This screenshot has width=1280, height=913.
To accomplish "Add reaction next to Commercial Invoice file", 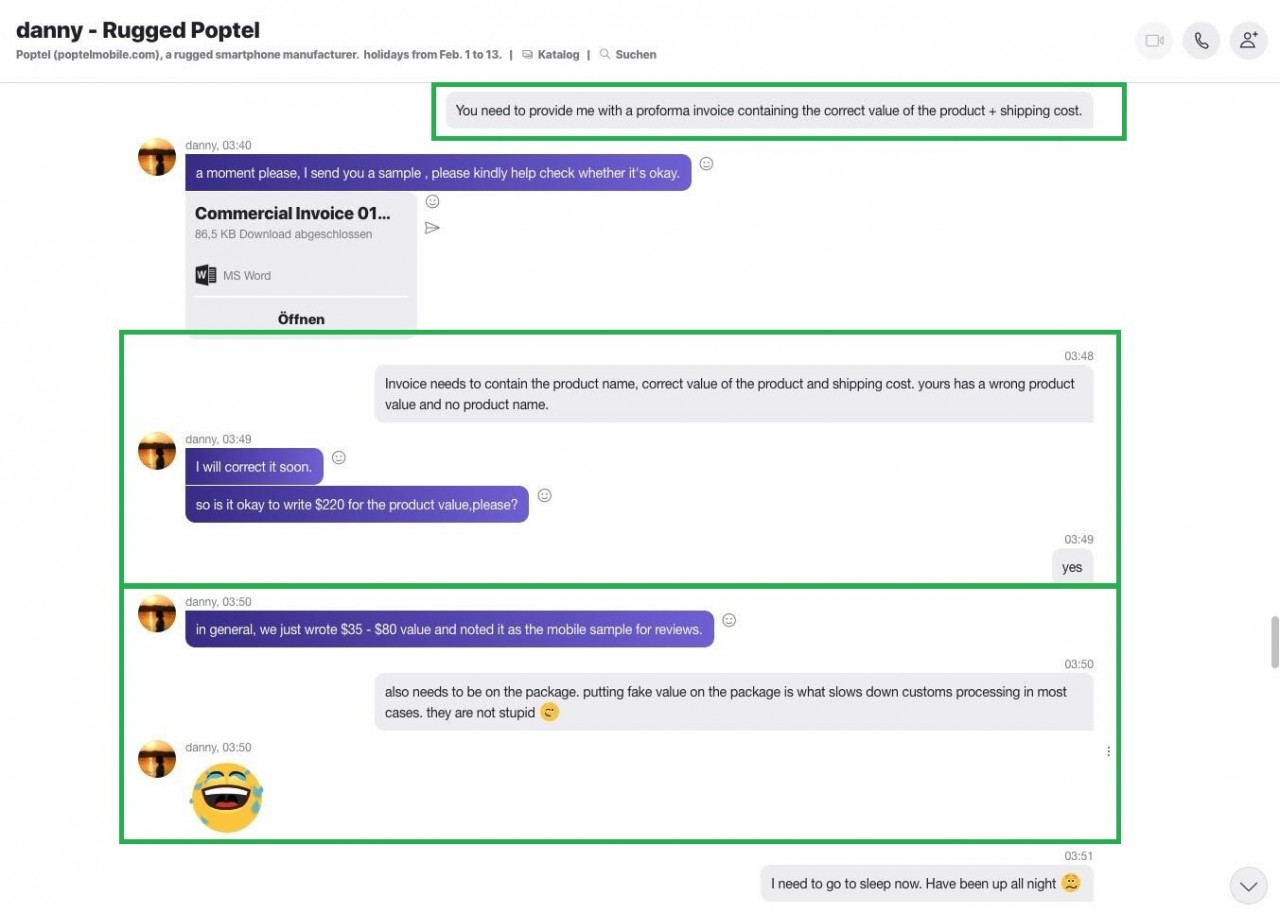I will [432, 201].
